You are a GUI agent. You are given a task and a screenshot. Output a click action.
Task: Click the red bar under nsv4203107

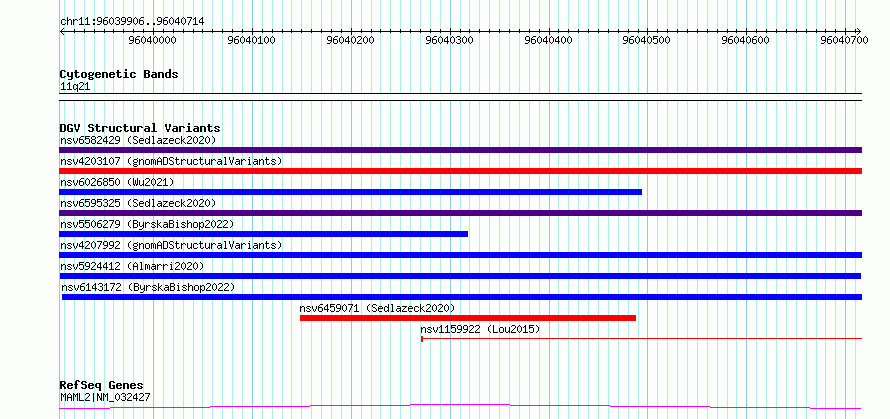click(x=461, y=171)
